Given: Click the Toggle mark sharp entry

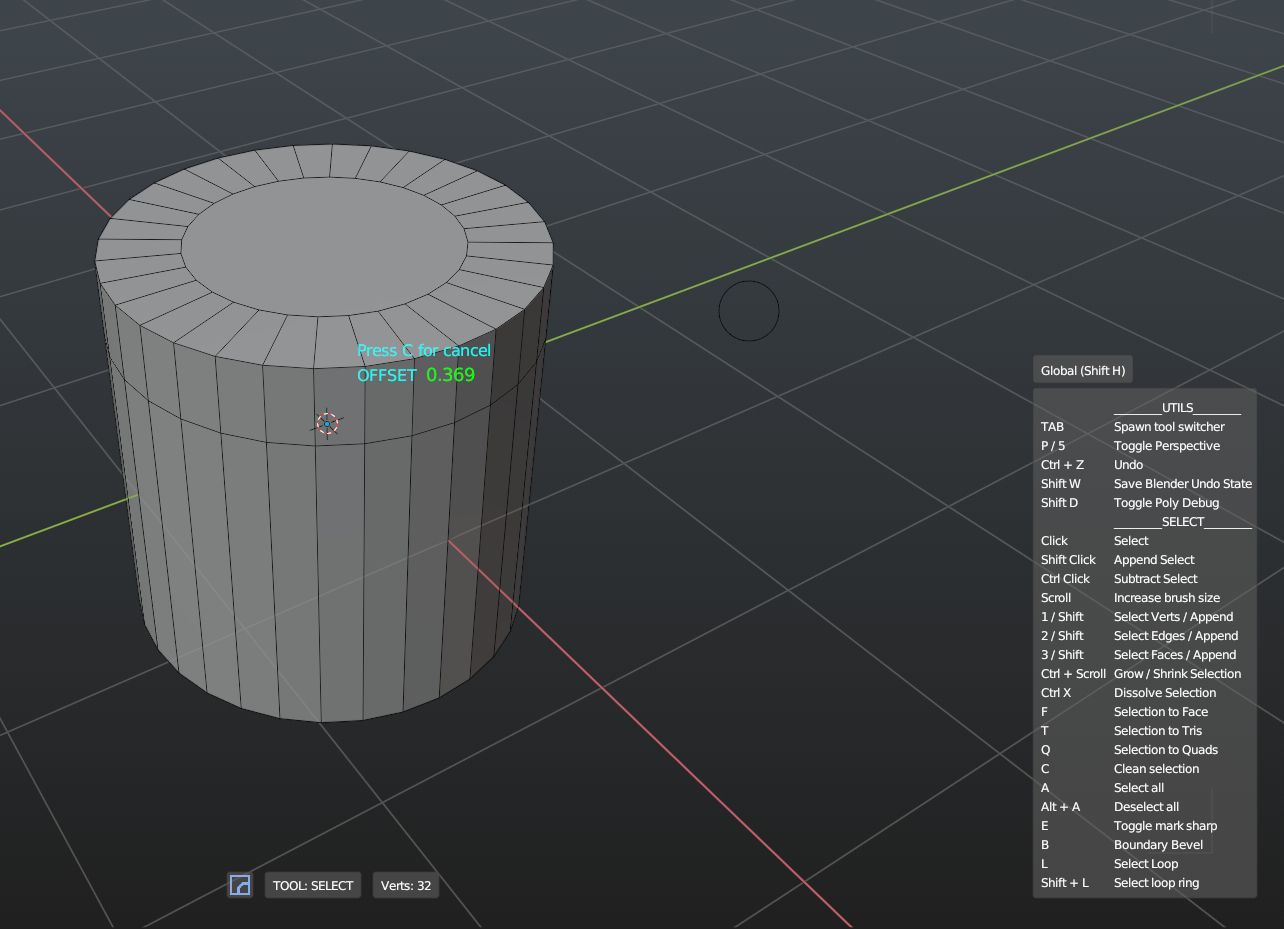Looking at the screenshot, I should point(1165,826).
